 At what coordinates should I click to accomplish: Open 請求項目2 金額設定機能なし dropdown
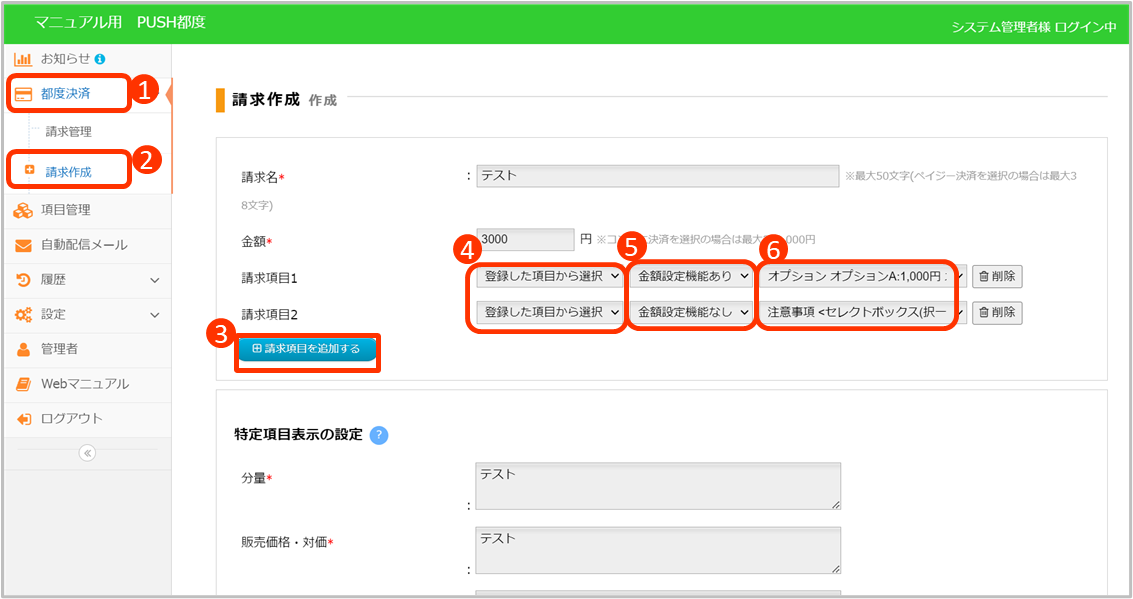click(693, 313)
